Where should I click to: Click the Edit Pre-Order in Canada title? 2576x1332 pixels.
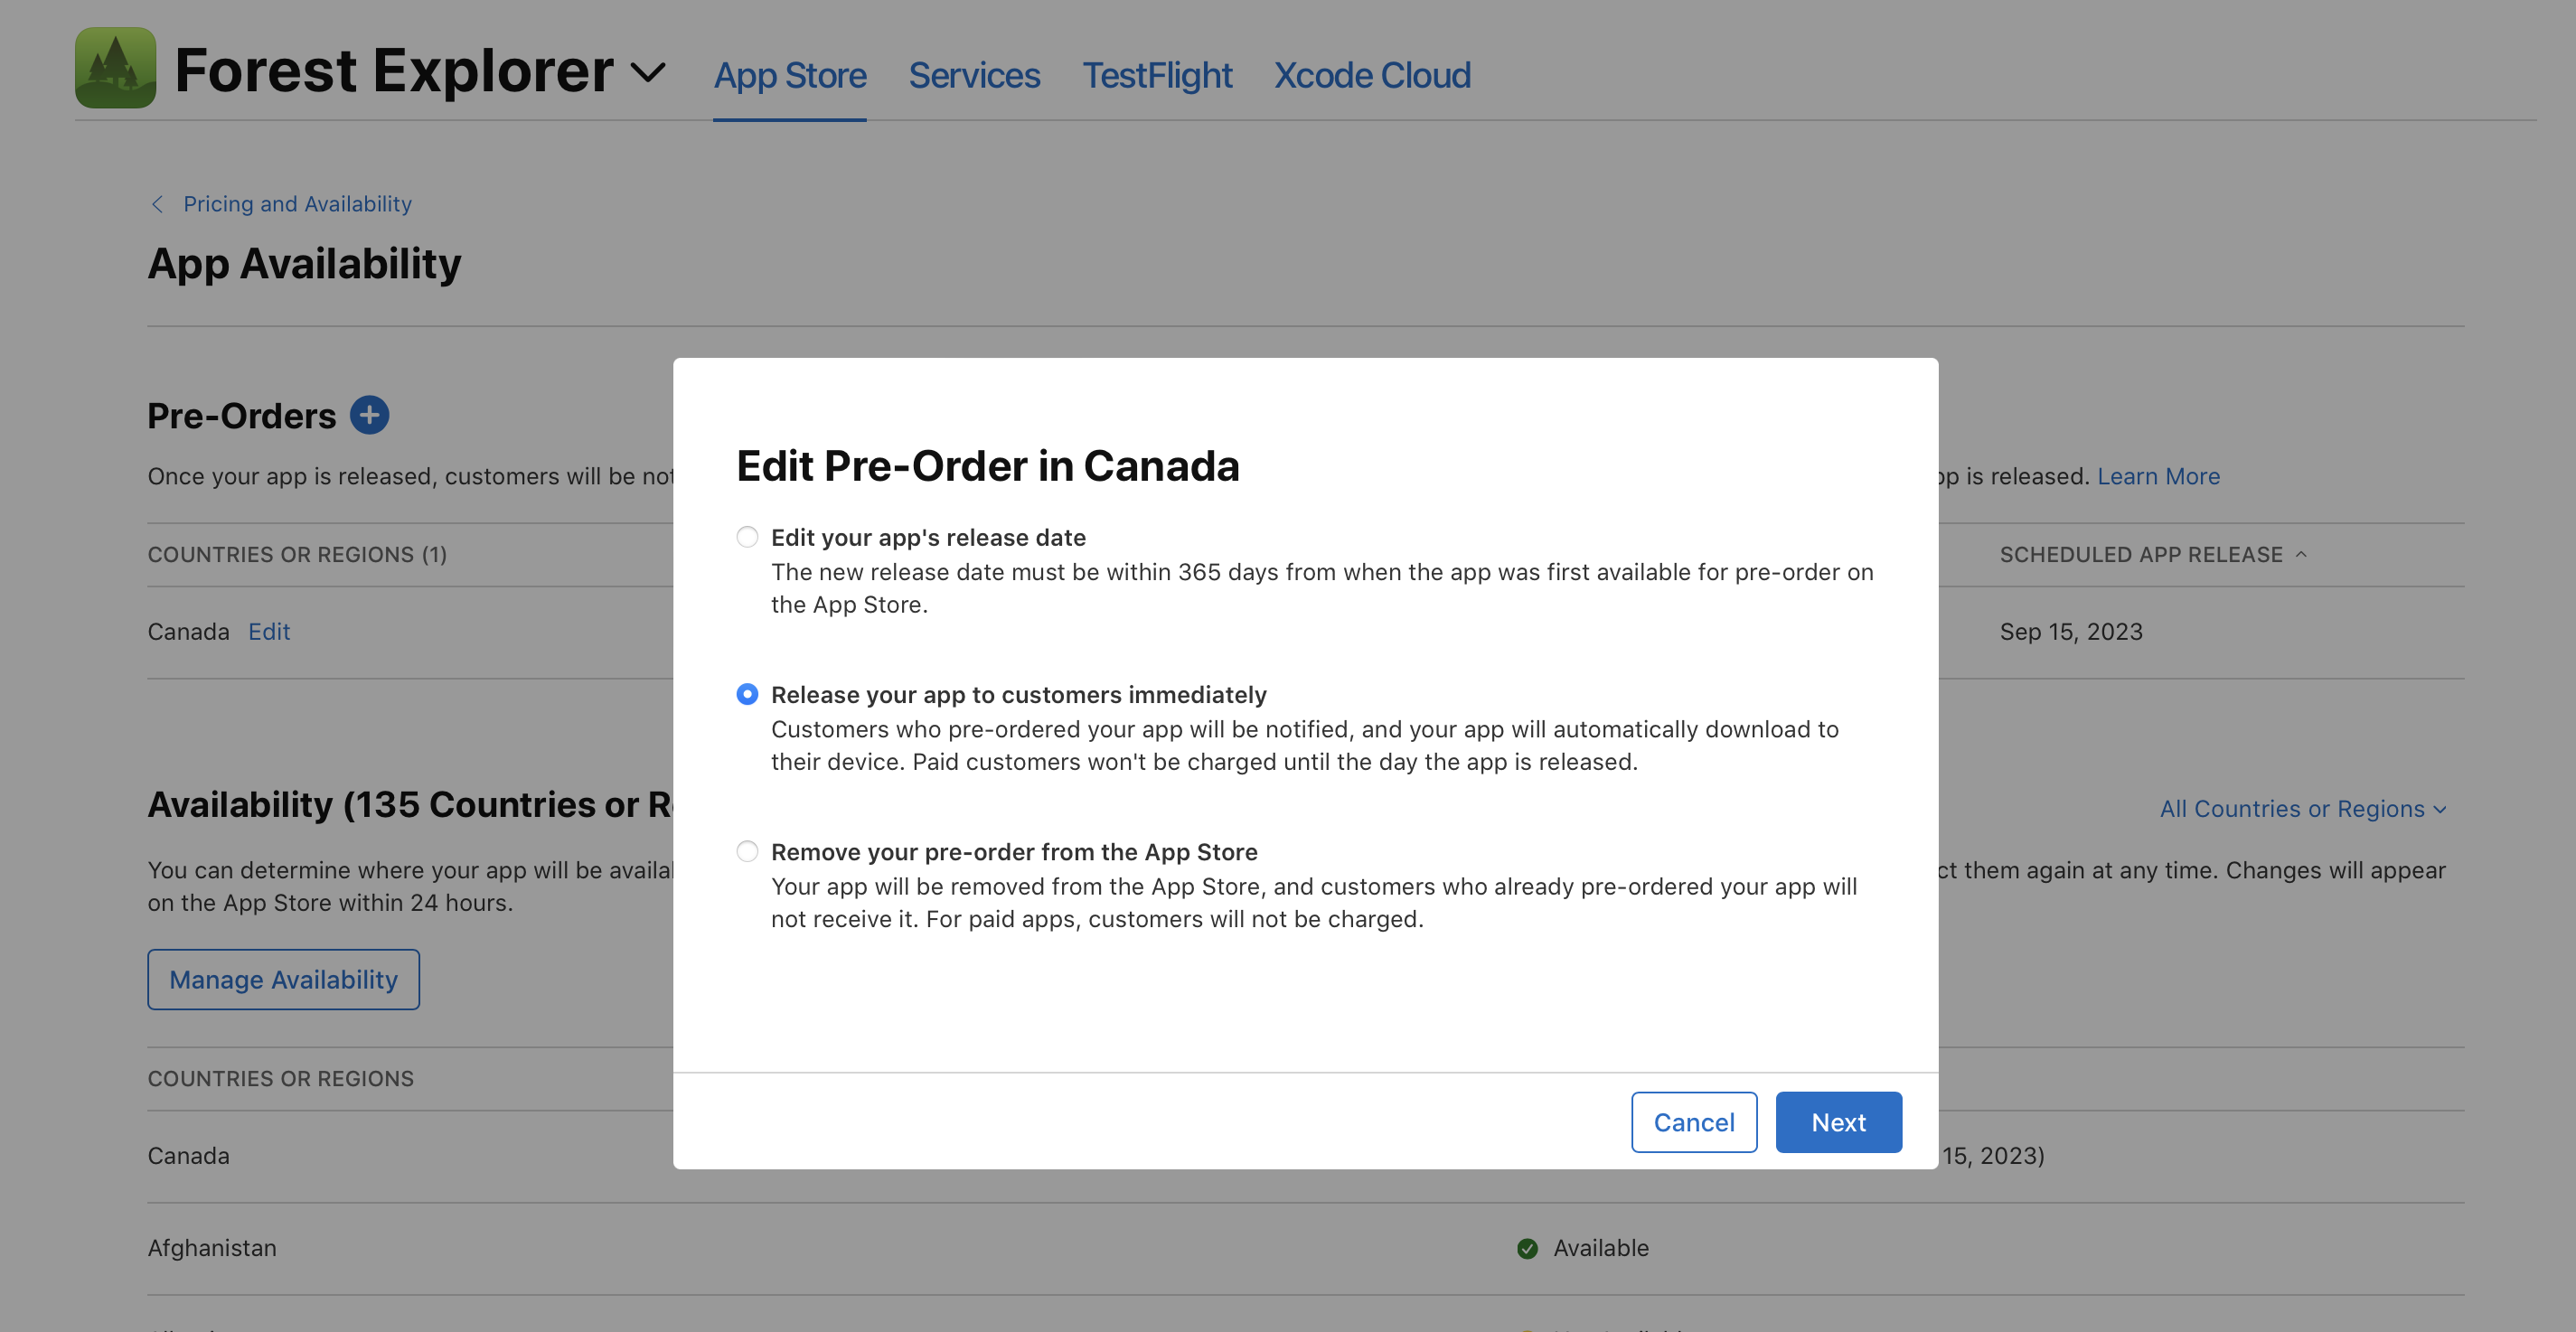pyautogui.click(x=987, y=466)
